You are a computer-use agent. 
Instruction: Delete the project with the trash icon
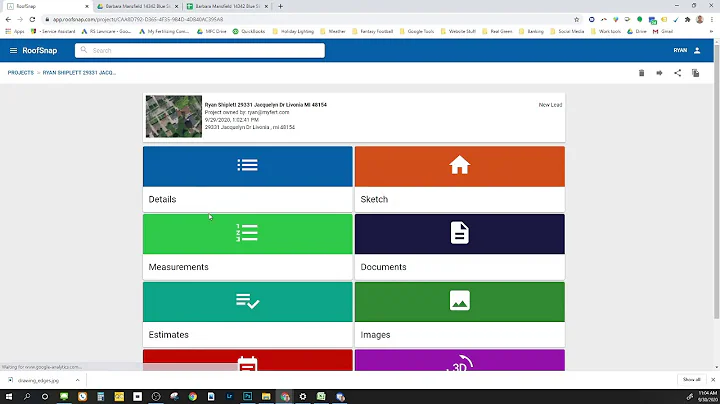click(641, 73)
